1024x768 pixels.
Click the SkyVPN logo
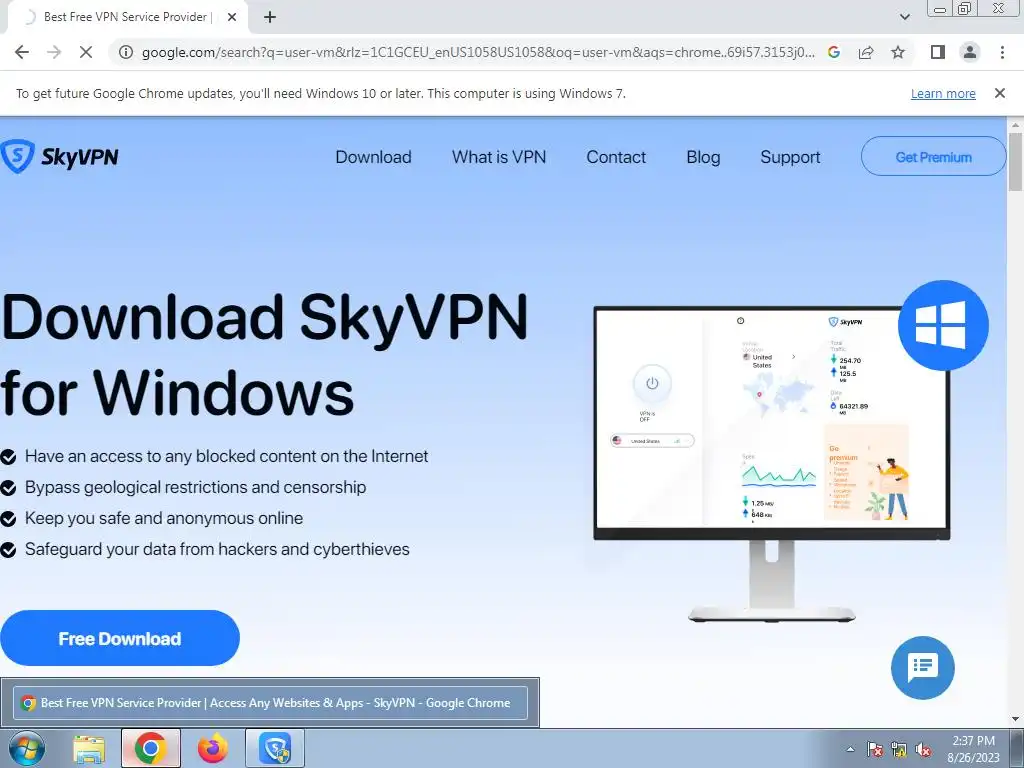point(59,157)
